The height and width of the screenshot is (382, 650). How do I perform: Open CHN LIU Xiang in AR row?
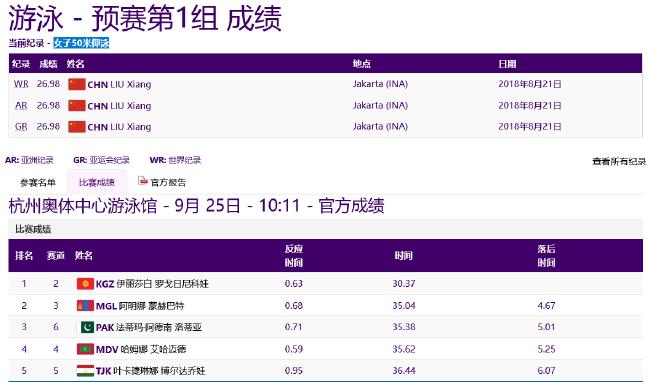119,106
